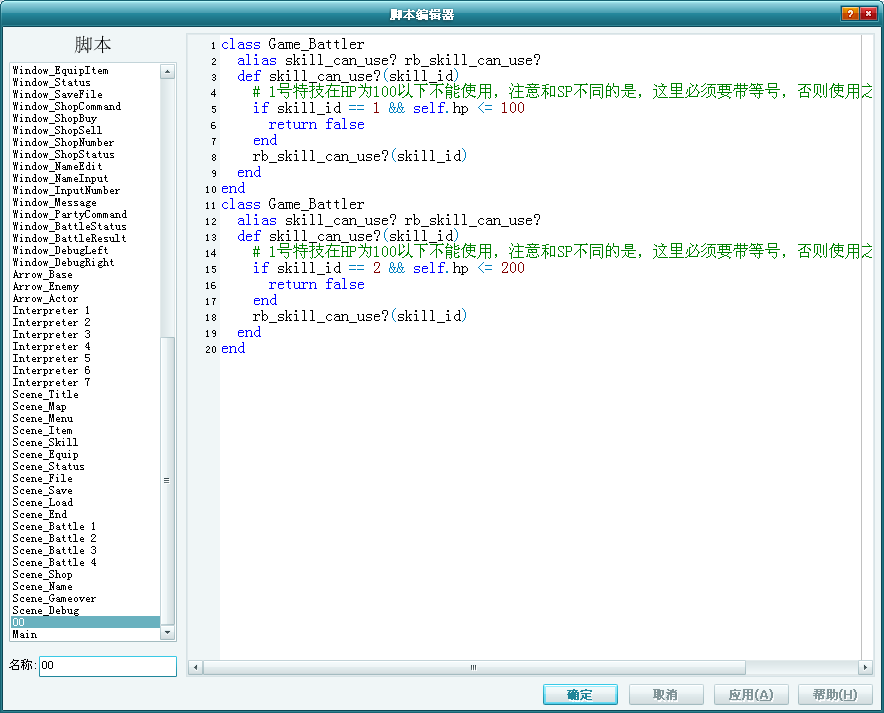The width and height of the screenshot is (884, 713).
Task: Click the code editor horizontal scrollbar thumb
Action: [474, 667]
